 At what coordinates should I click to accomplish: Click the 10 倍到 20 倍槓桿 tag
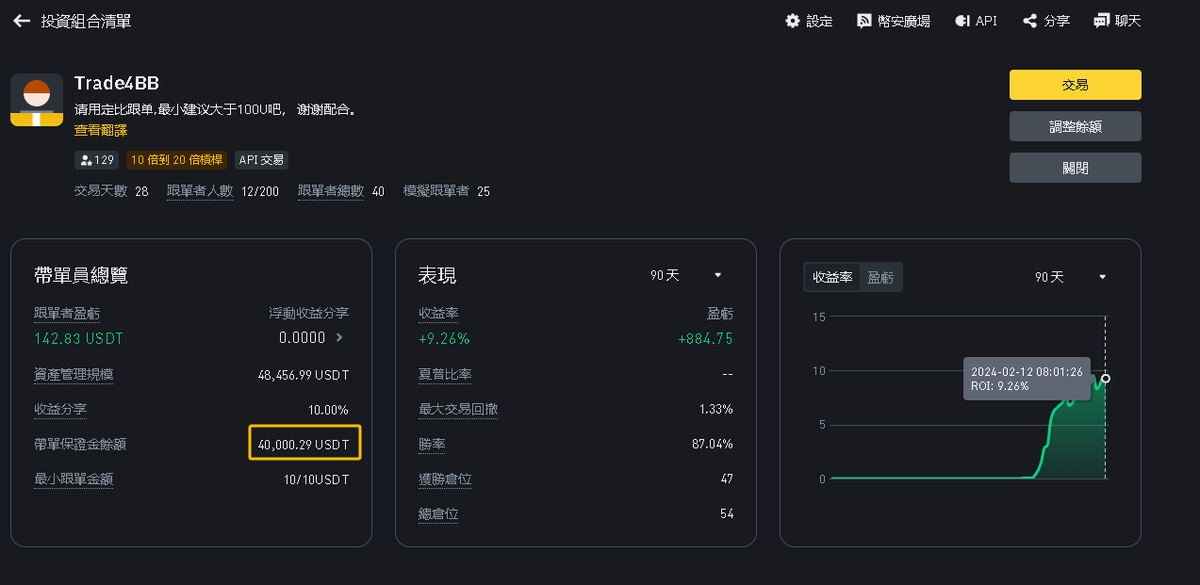177,160
